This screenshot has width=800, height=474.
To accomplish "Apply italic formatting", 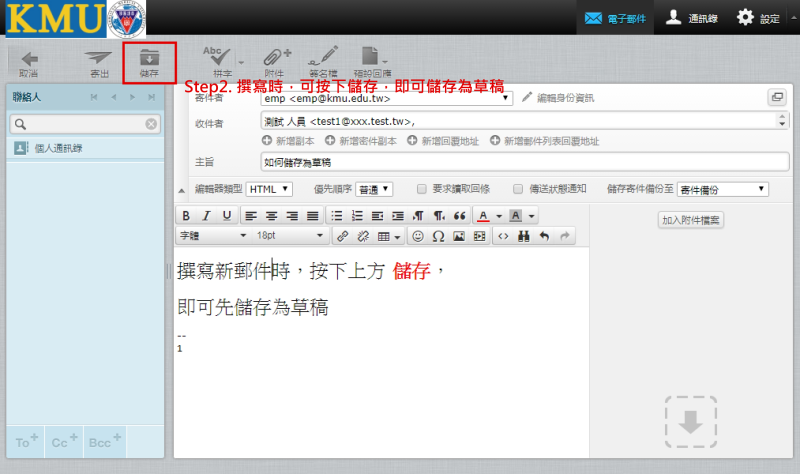I will [206, 216].
